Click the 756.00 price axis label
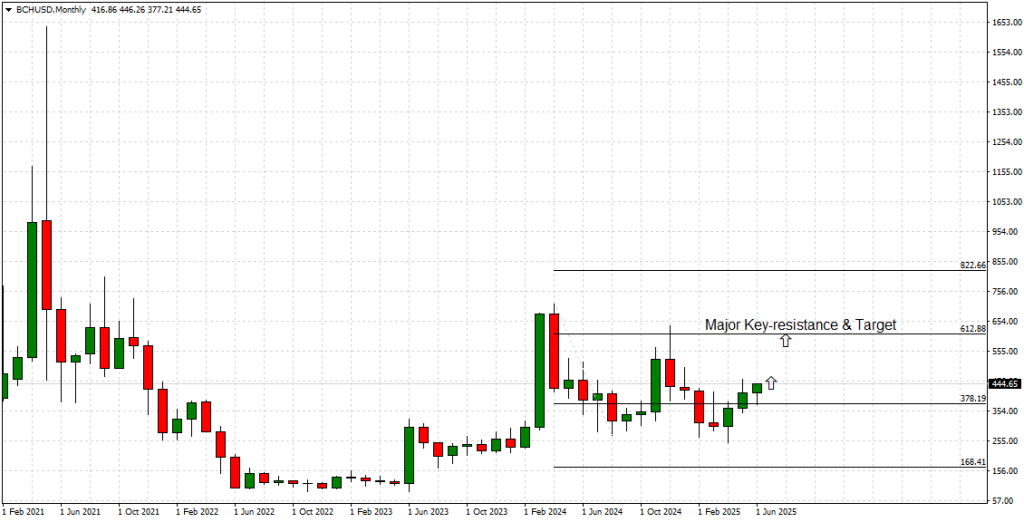This screenshot has height=522, width=1024. pyautogui.click(x=1006, y=291)
